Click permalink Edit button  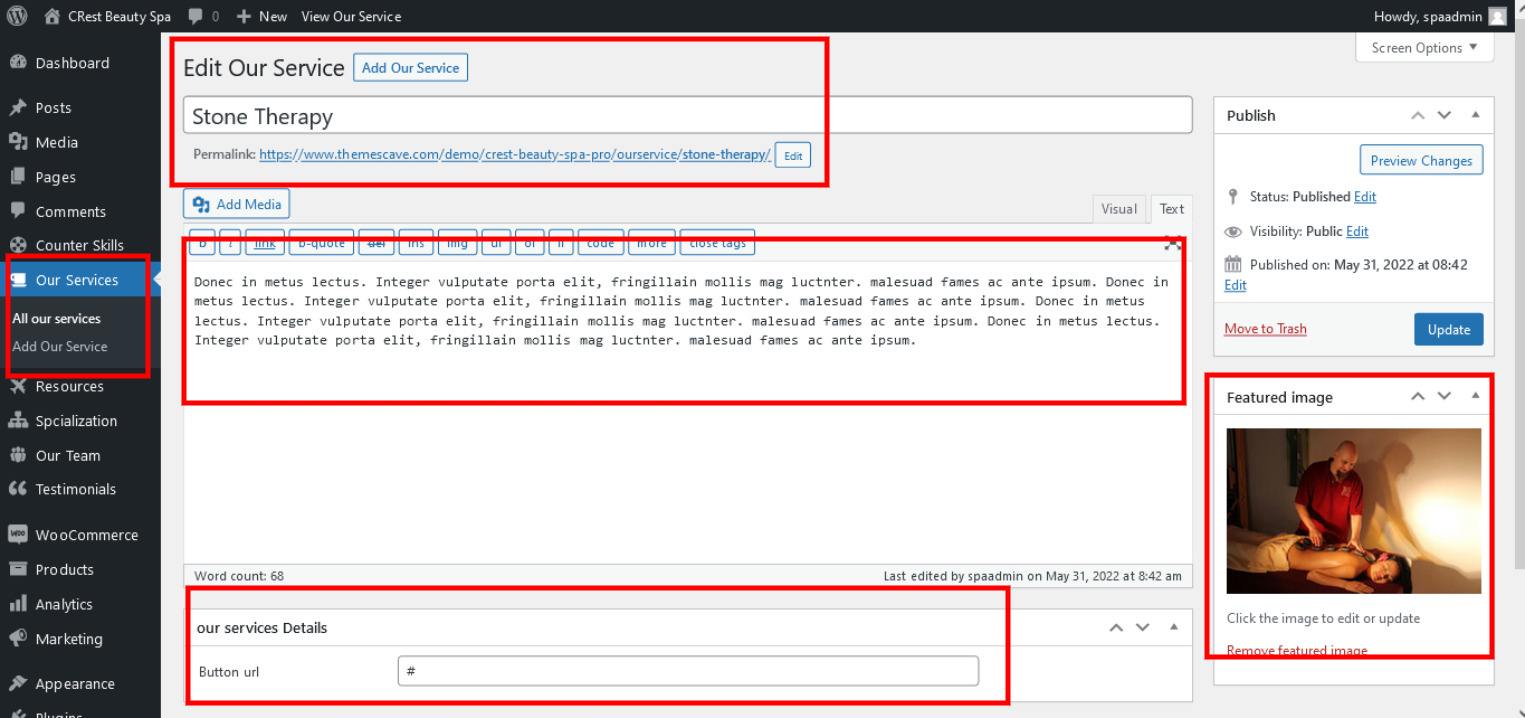793,156
